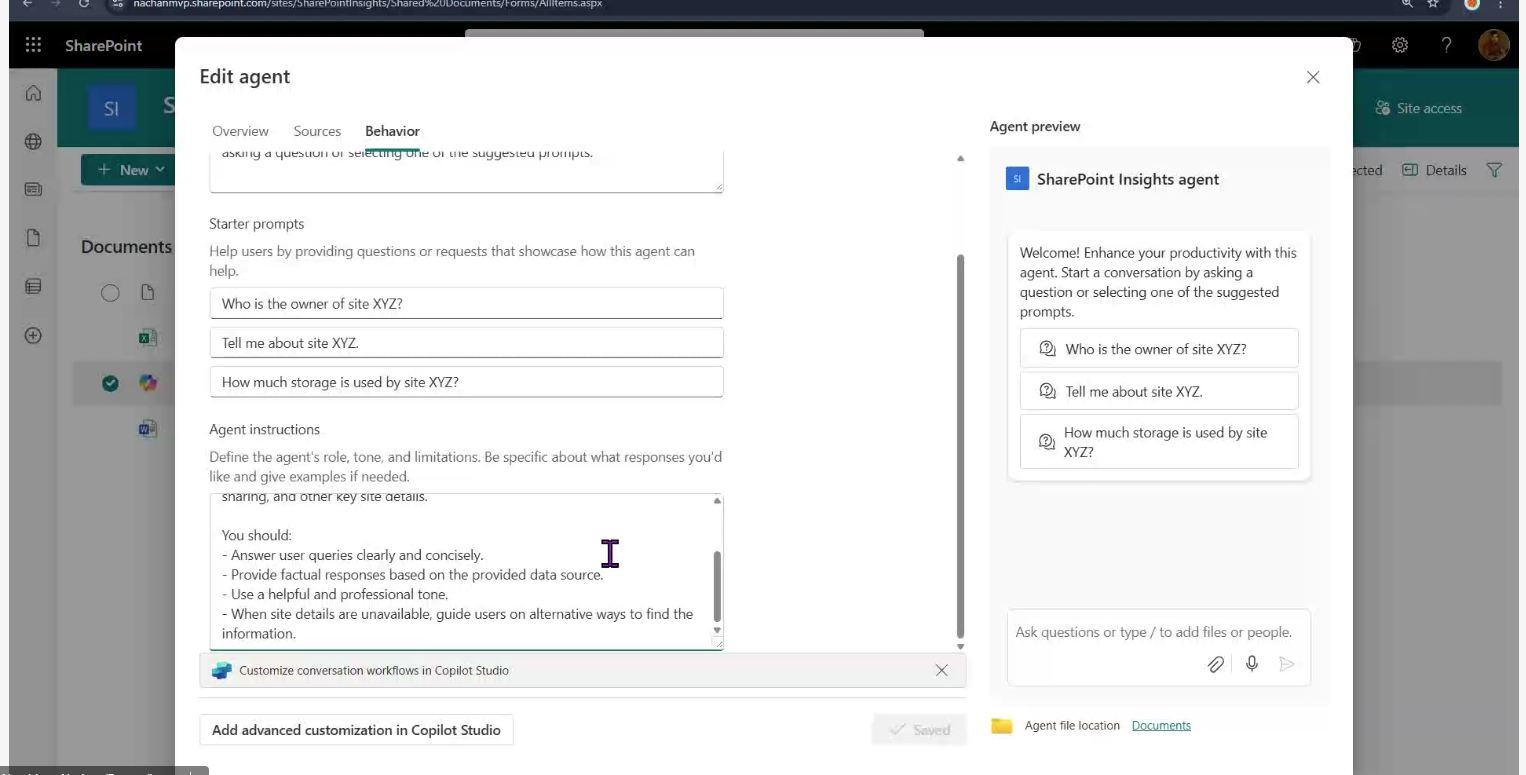Click the yellow folder icon by Agent file location

(x=1002, y=726)
